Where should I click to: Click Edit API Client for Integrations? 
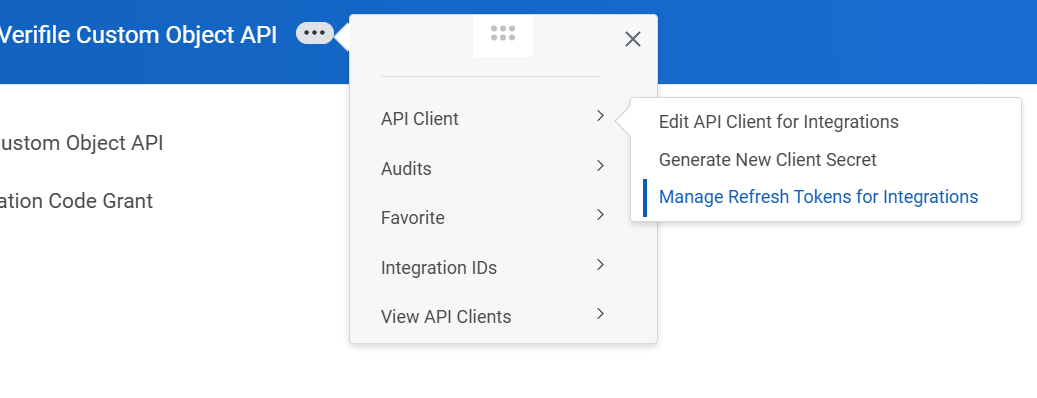pos(778,122)
